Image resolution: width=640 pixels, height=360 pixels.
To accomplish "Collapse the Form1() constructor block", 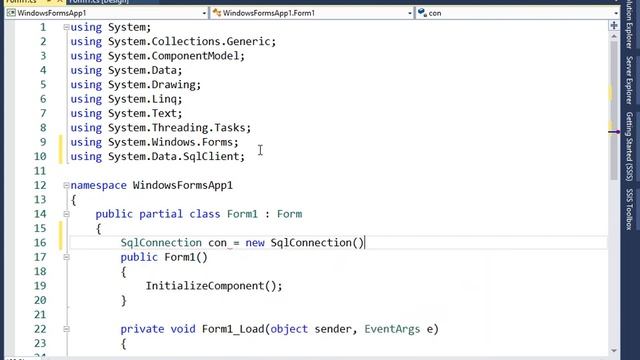I will [66, 257].
